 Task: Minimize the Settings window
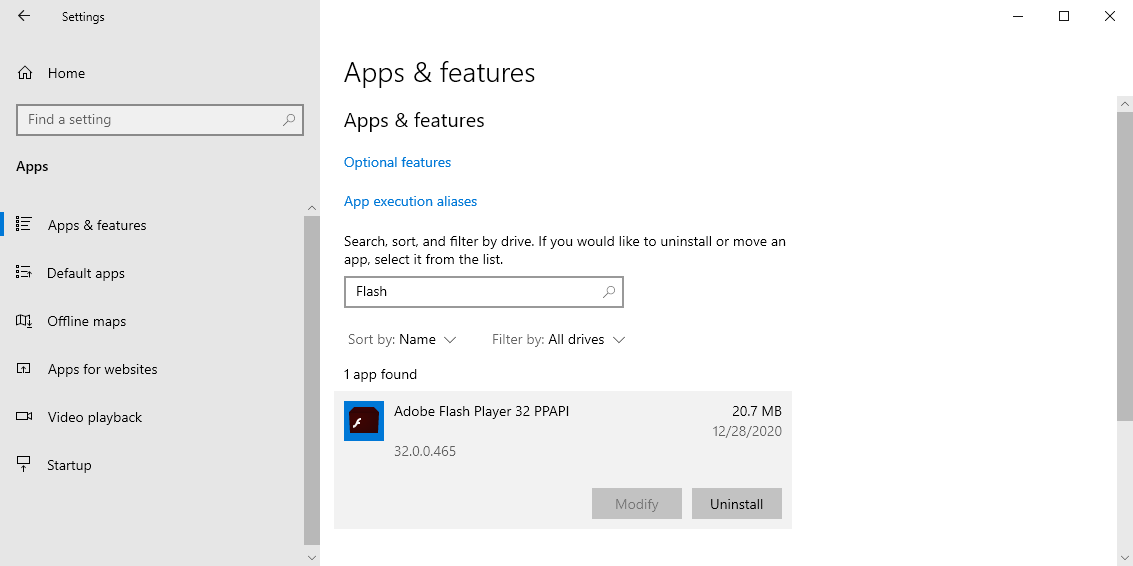[1018, 16]
